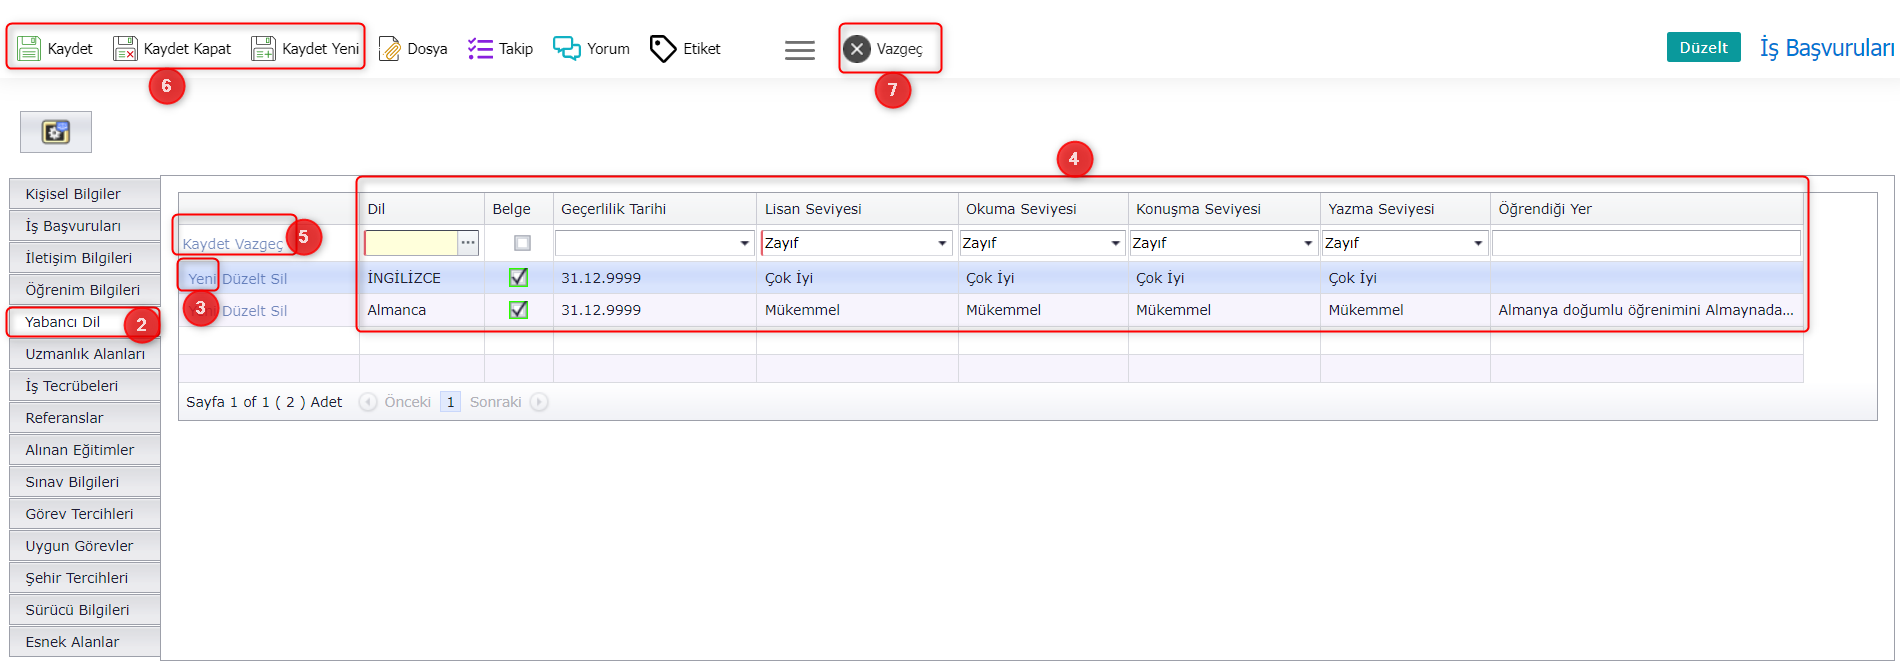Switch to Öğrenim Bilgileri tab
The width and height of the screenshot is (1900, 663).
(x=85, y=290)
